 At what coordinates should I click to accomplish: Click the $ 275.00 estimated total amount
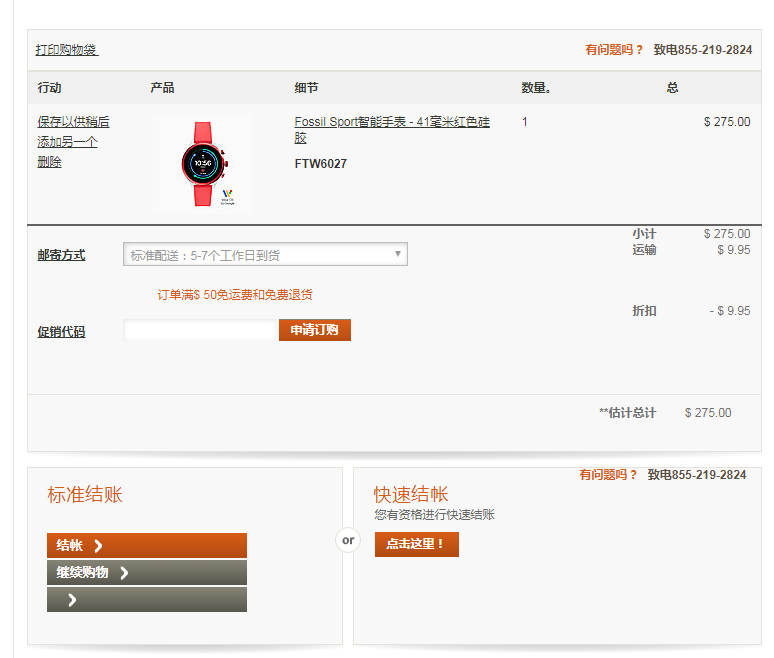708,413
